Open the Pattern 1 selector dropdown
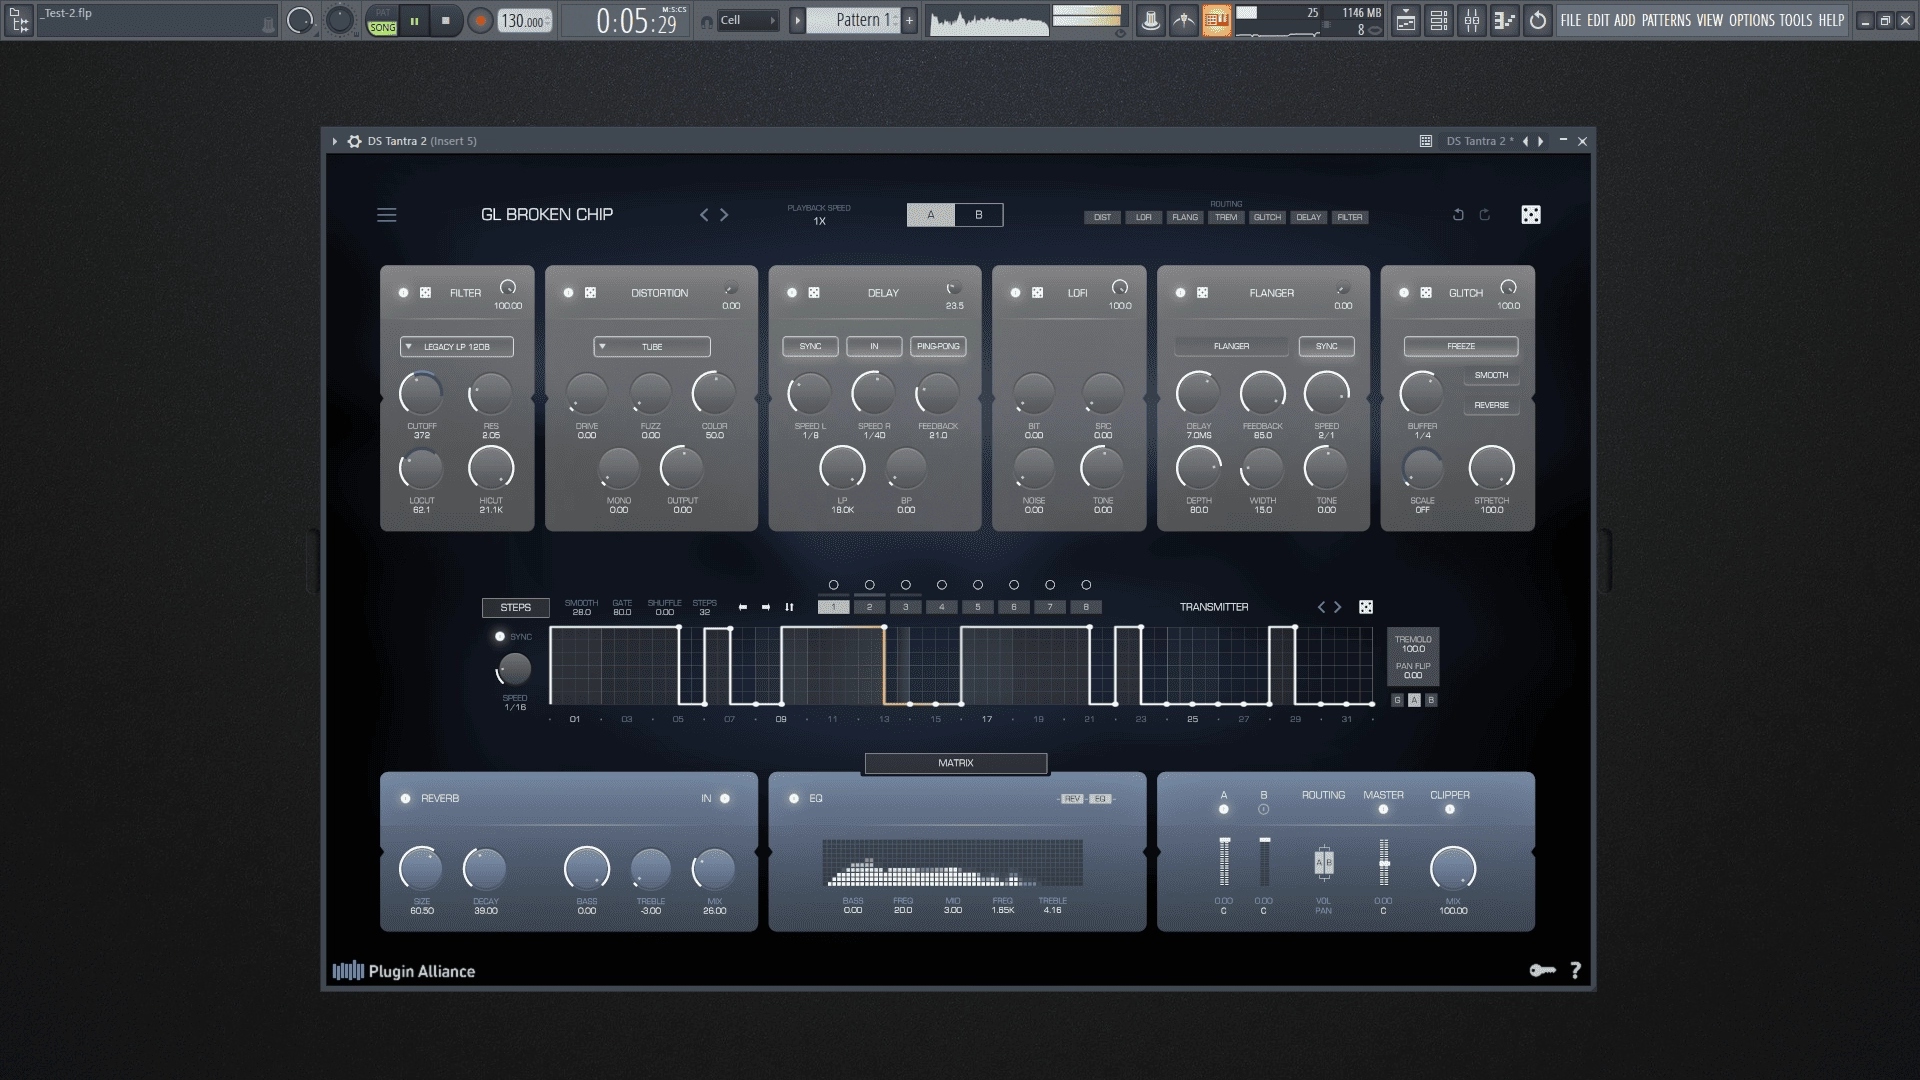Viewport: 1920px width, 1080px height. click(855, 20)
